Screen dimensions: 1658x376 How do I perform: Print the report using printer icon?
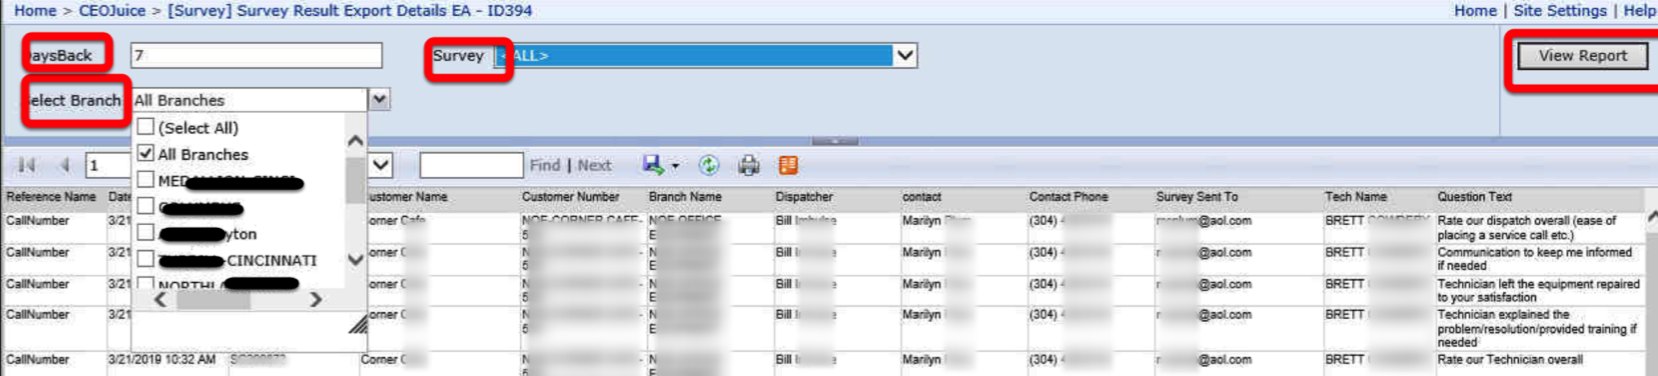pyautogui.click(x=748, y=165)
